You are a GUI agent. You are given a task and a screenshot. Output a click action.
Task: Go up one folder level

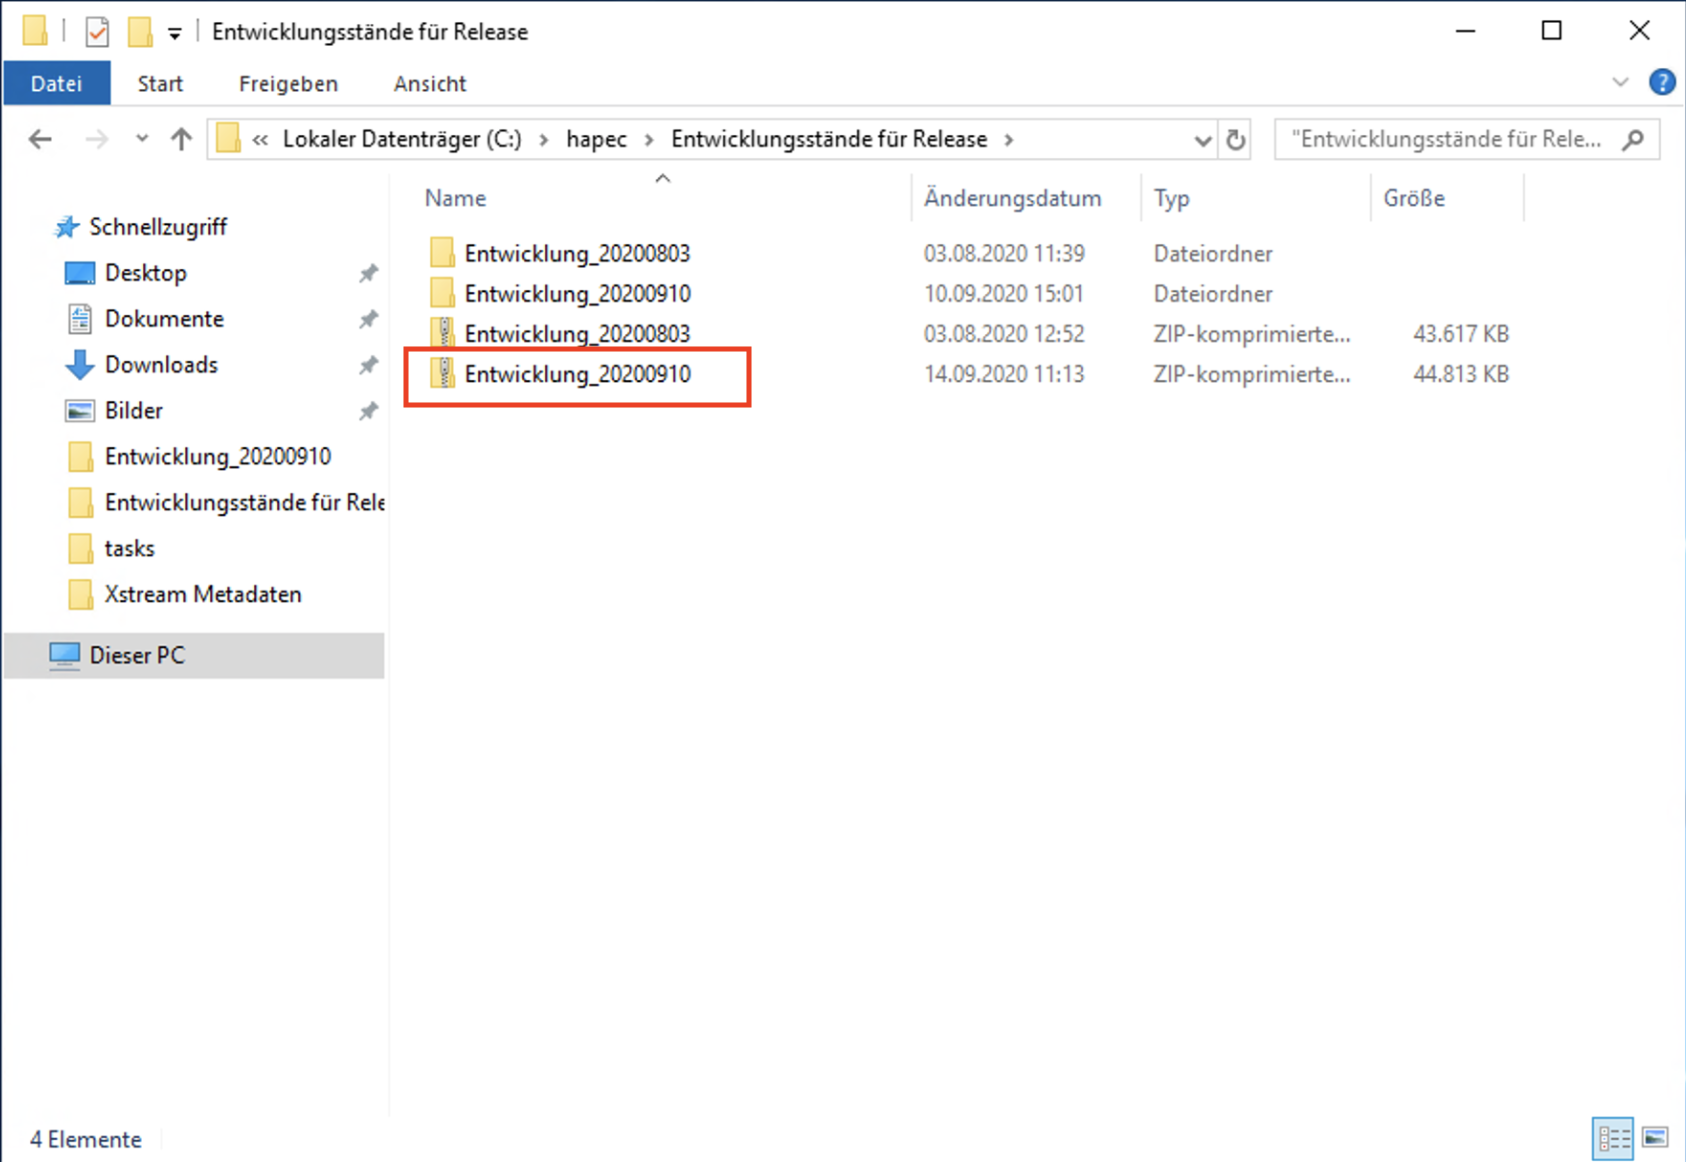181,139
